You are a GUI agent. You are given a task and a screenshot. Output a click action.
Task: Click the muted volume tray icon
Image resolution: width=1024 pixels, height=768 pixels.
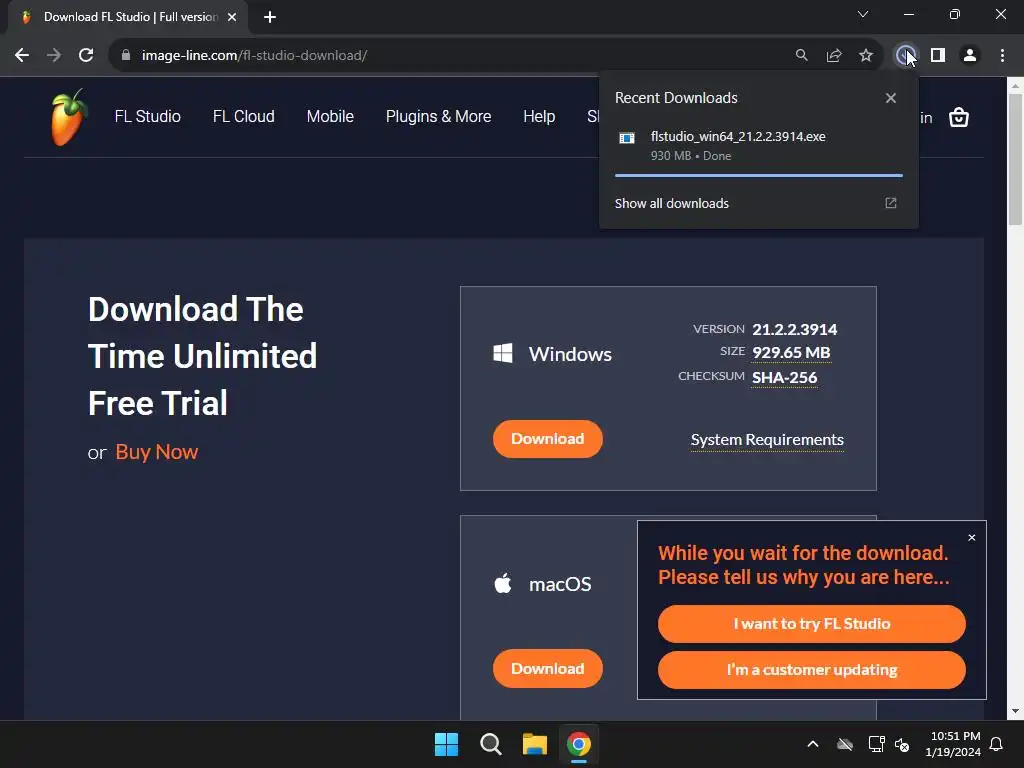coord(902,744)
